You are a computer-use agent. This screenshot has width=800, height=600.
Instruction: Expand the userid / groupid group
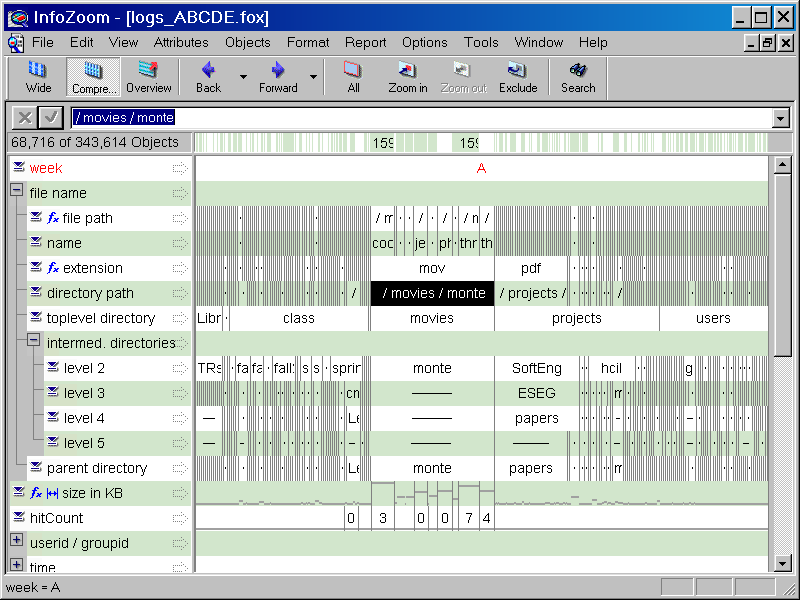coord(17,540)
